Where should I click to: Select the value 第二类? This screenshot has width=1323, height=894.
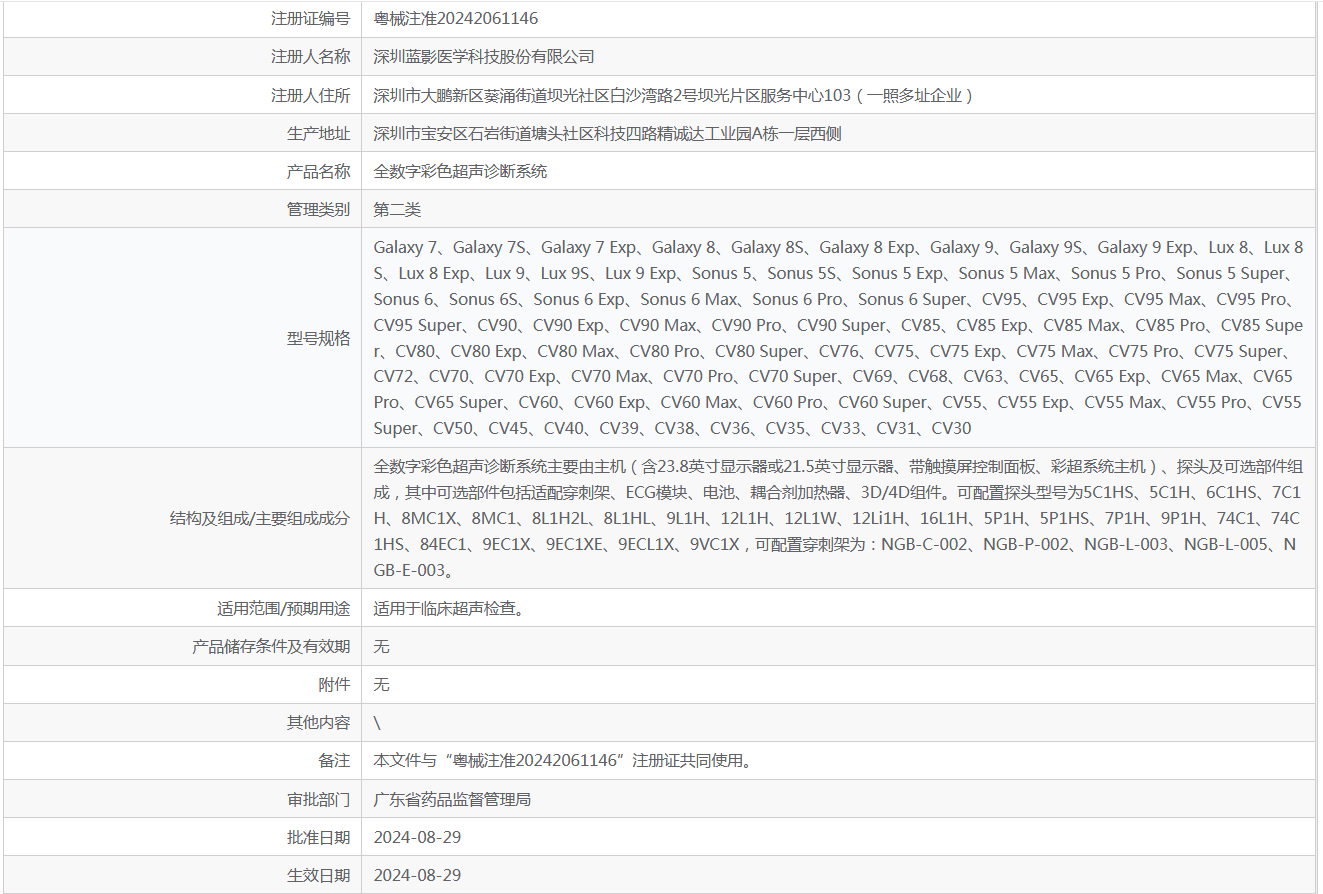pyautogui.click(x=398, y=209)
